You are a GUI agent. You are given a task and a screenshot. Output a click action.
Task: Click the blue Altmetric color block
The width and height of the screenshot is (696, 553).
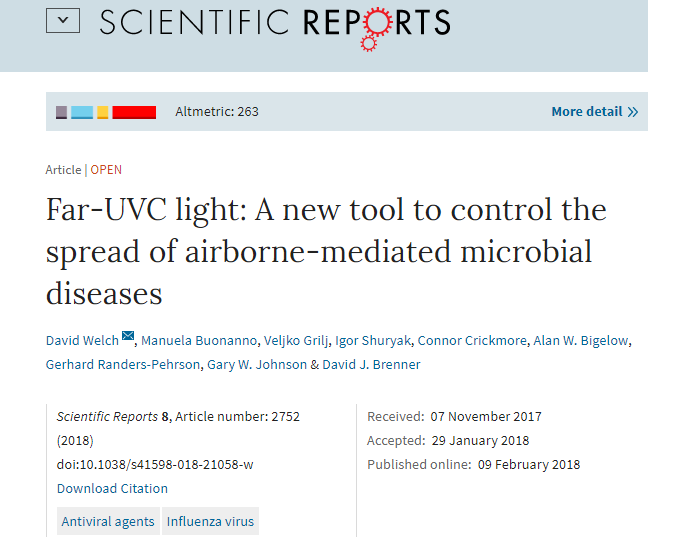pyautogui.click(x=82, y=112)
